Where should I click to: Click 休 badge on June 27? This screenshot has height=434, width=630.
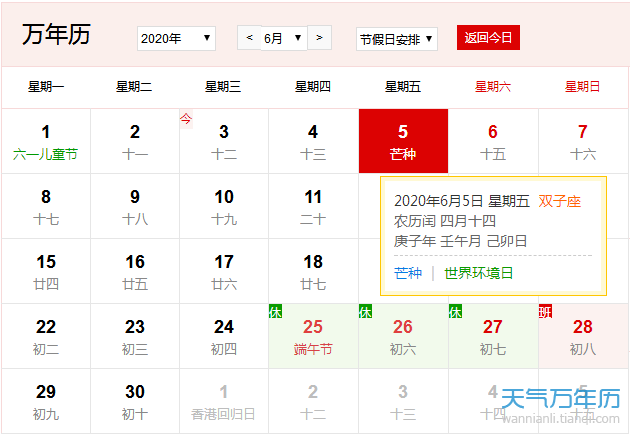tap(455, 311)
